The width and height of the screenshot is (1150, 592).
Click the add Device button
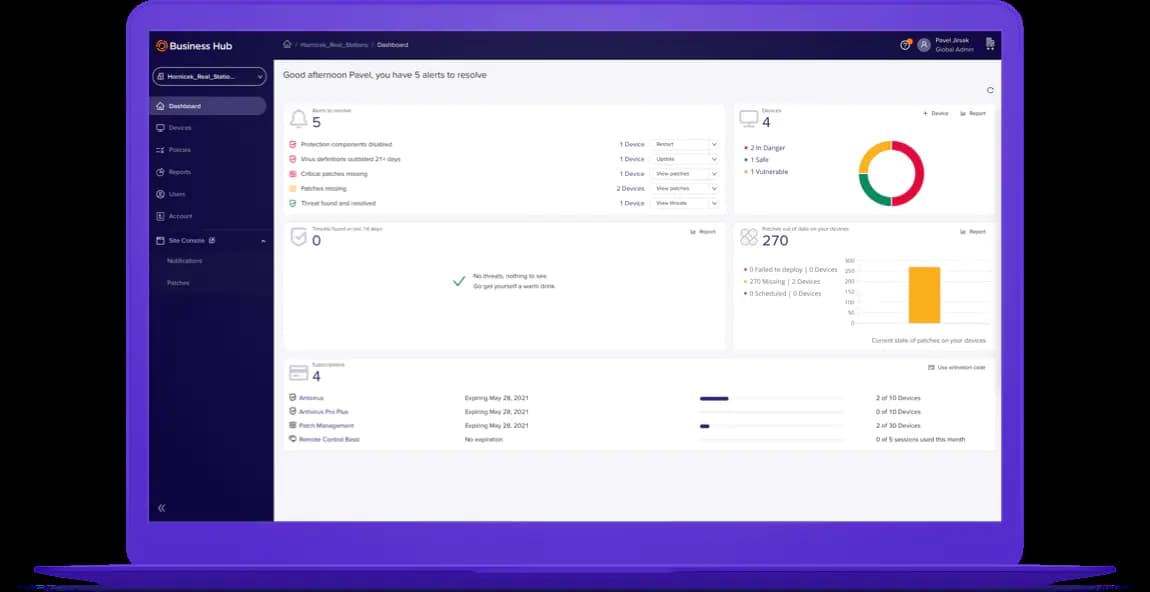(936, 113)
